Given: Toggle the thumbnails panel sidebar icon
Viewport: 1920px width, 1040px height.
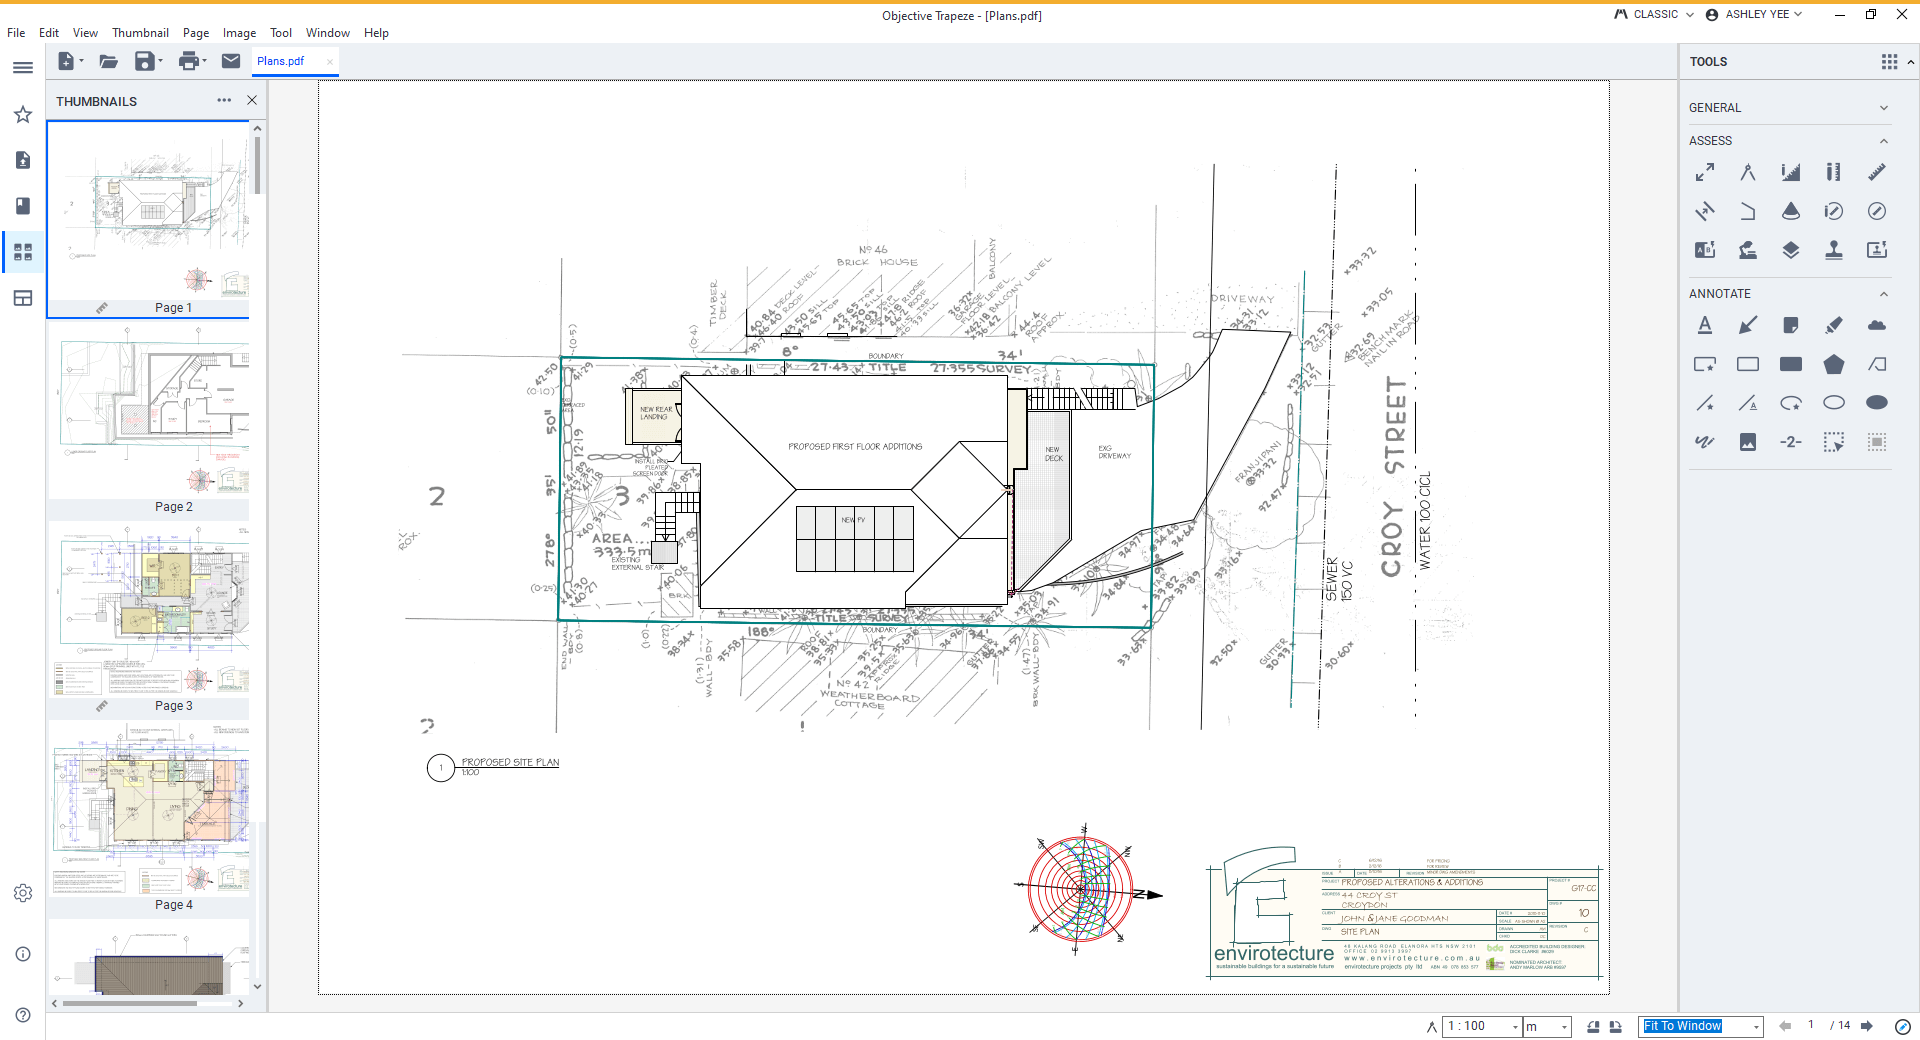Looking at the screenshot, I should click(23, 252).
